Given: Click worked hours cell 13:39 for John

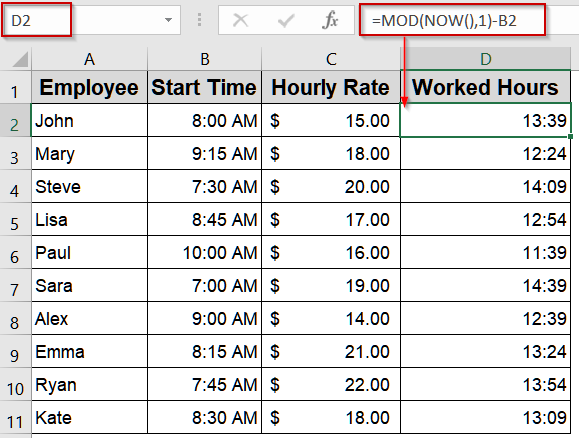Looking at the screenshot, I should (486, 120).
